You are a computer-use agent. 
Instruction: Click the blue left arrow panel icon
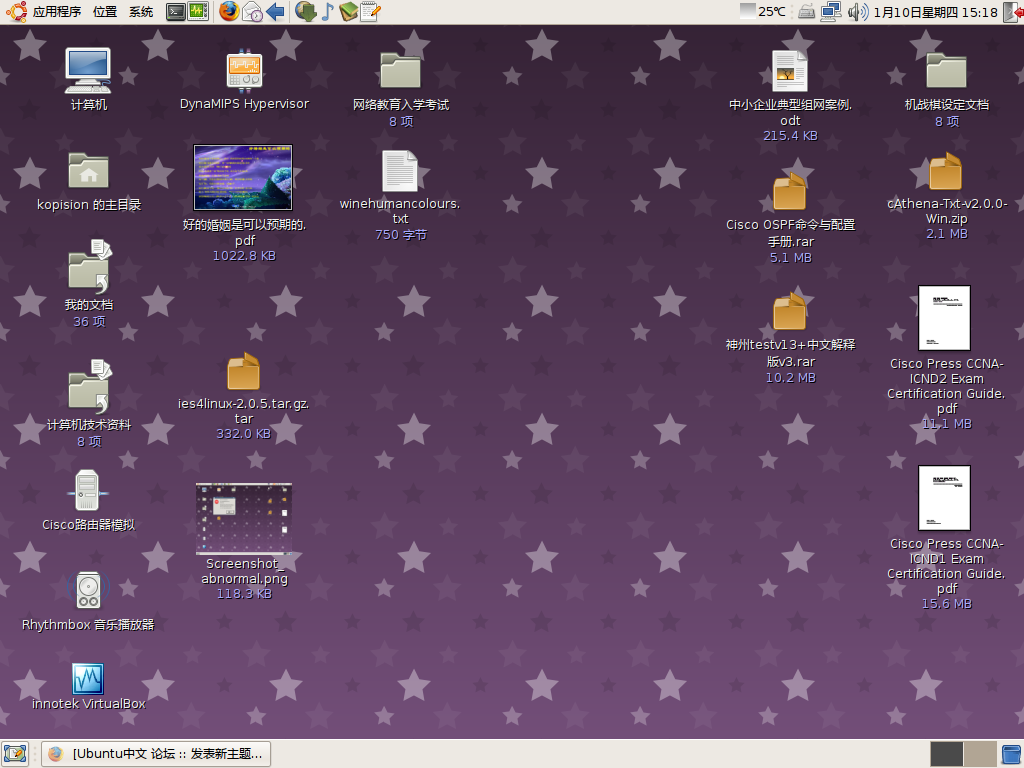pyautogui.click(x=276, y=11)
